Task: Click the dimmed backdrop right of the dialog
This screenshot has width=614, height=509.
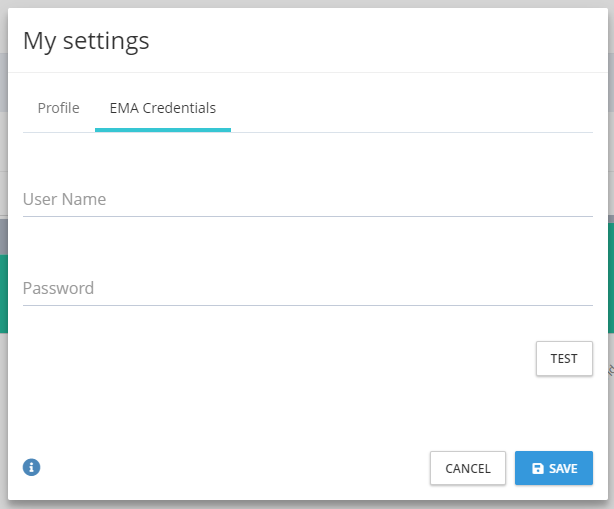Action: (610, 150)
